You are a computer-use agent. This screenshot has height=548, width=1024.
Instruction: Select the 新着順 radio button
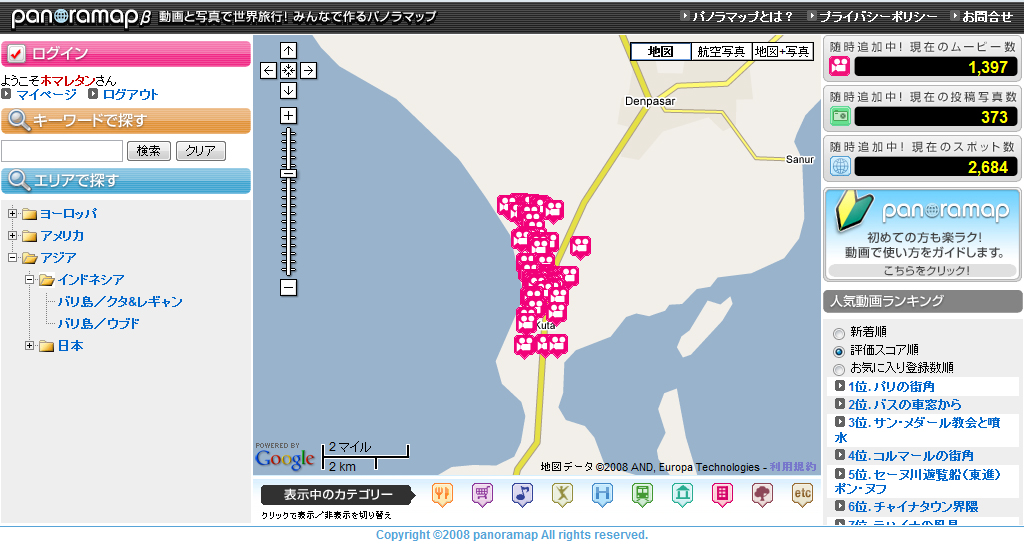(839, 334)
